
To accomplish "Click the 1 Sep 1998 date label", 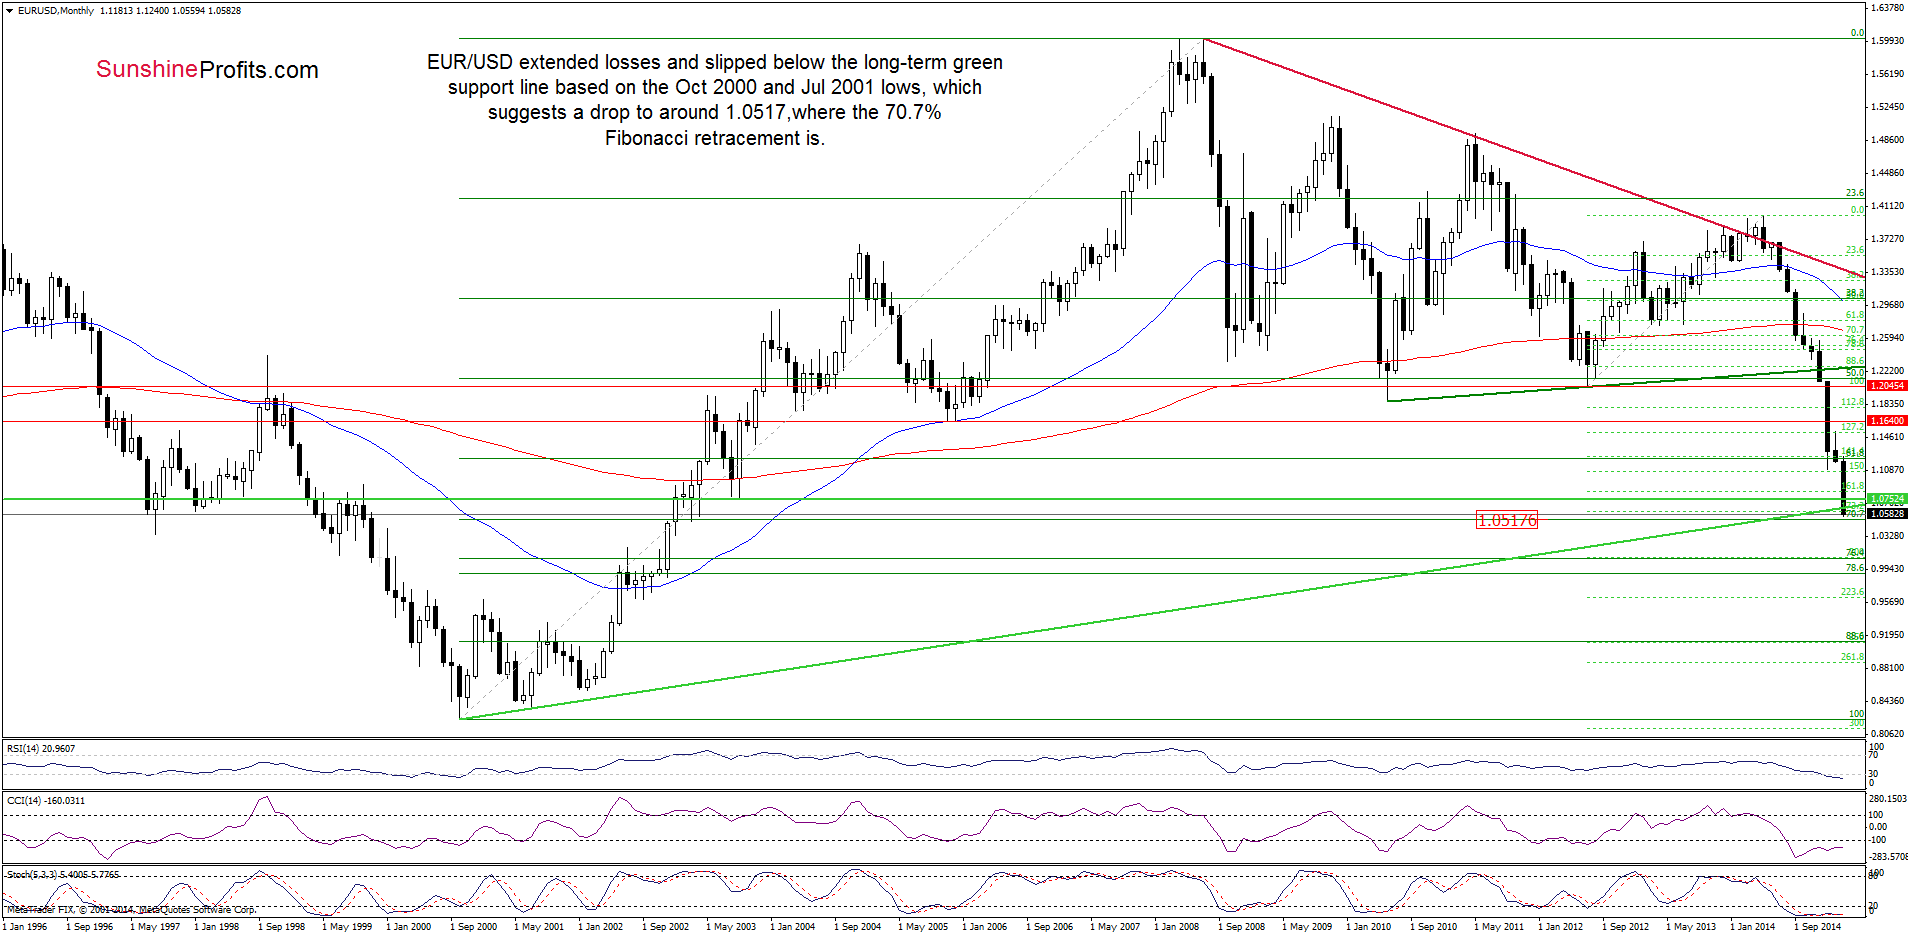I will pyautogui.click(x=282, y=927).
